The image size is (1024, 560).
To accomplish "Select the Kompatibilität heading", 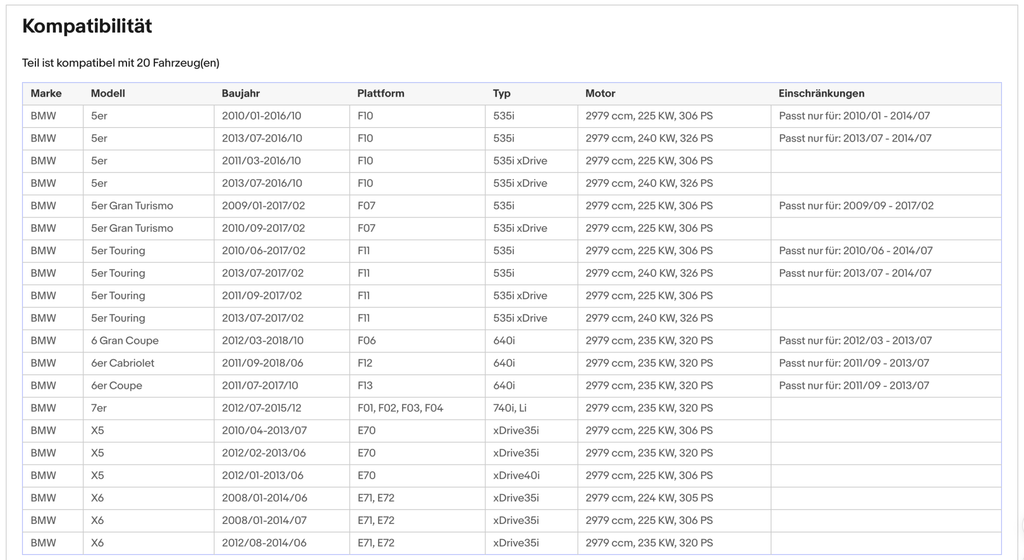I will click(x=87, y=26).
